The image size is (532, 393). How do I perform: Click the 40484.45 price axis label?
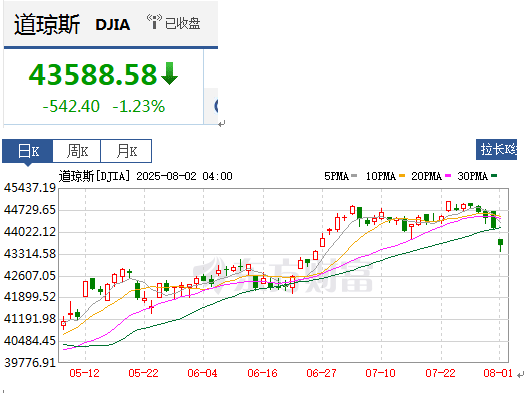(30, 341)
